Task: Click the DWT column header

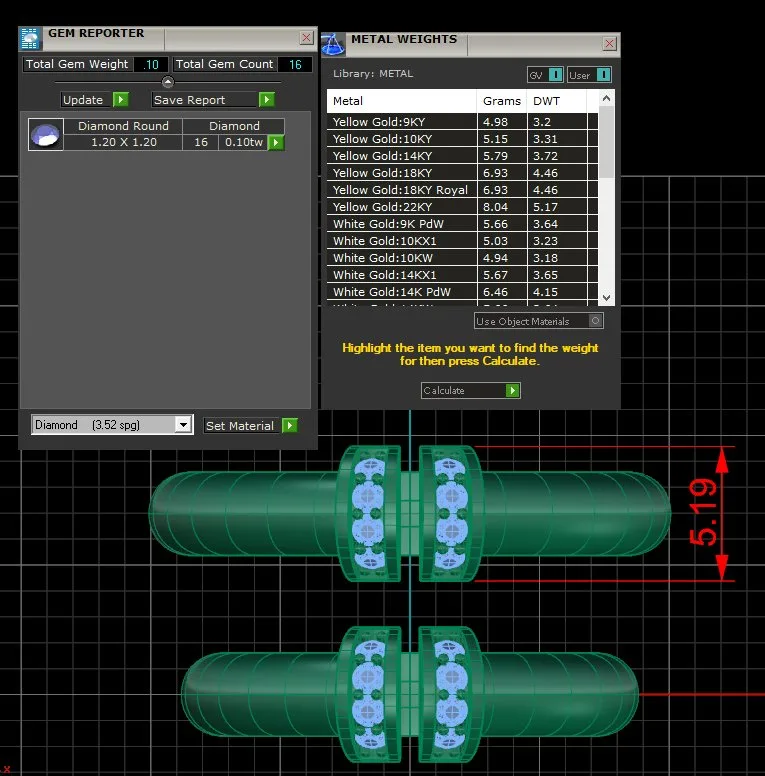Action: (x=557, y=101)
